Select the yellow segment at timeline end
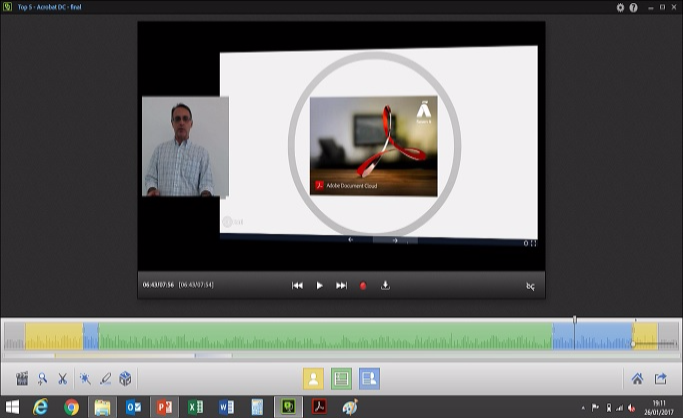Image resolution: width=683 pixels, height=418 pixels. pos(645,336)
